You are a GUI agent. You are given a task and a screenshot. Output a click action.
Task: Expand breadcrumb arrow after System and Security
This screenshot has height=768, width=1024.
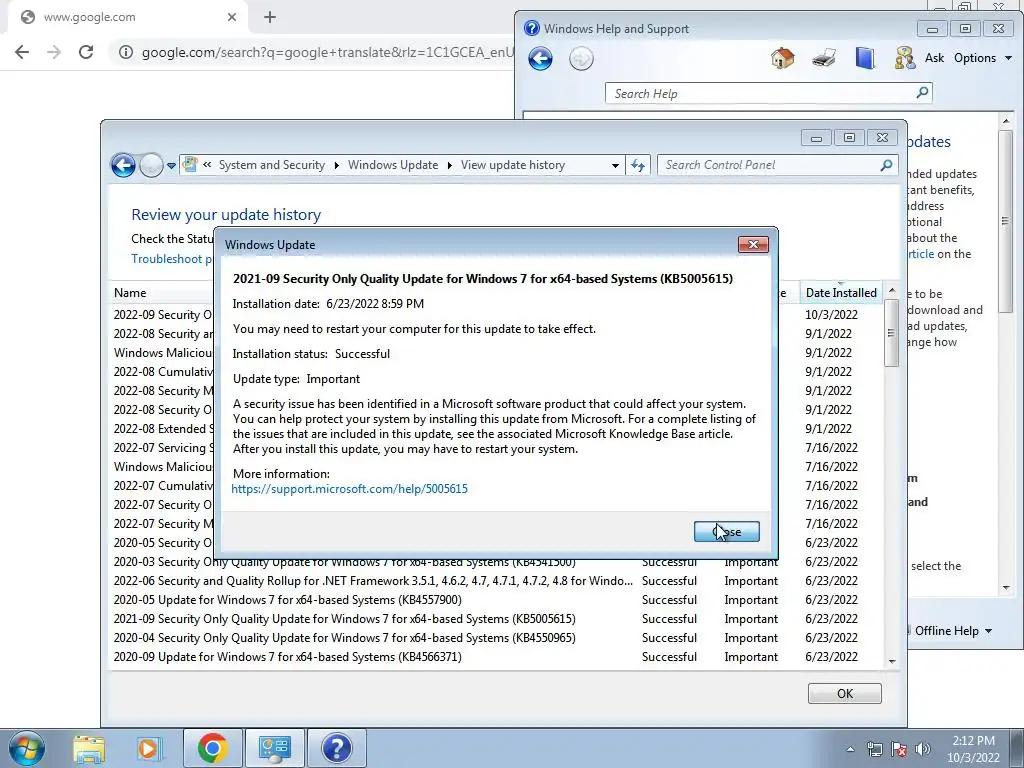(336, 165)
